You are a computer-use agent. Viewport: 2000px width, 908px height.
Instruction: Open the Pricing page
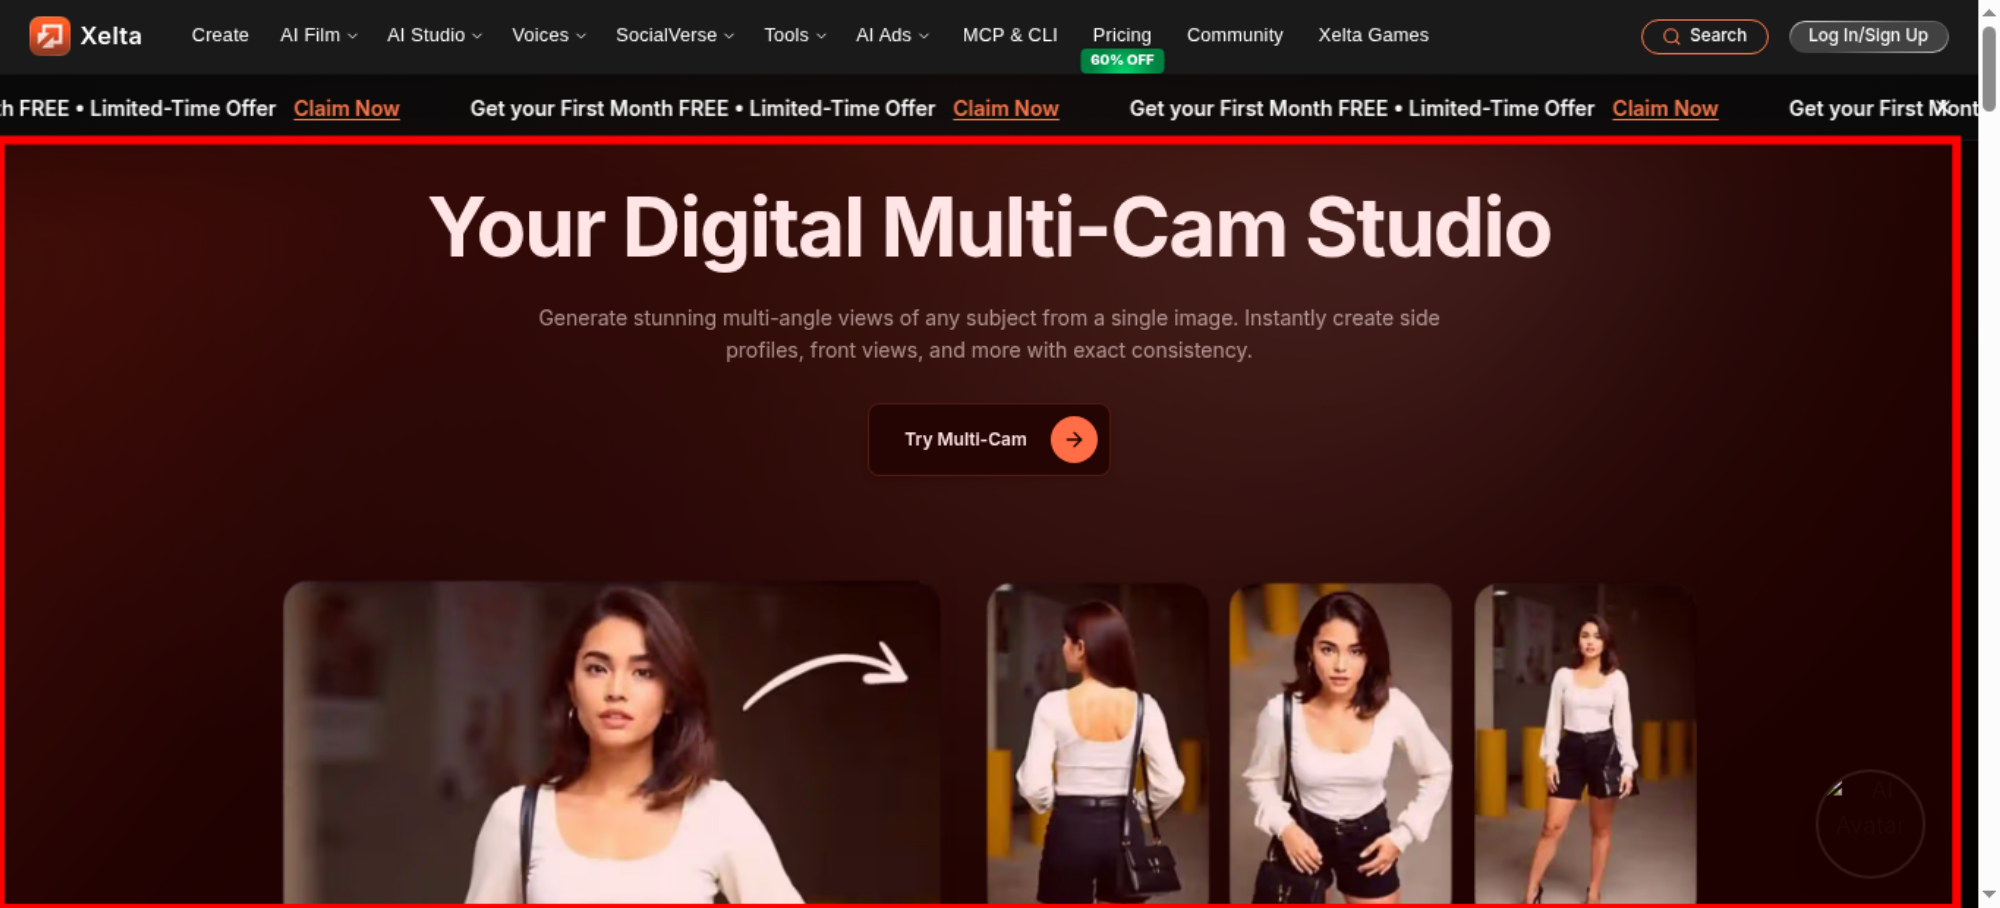(1121, 35)
